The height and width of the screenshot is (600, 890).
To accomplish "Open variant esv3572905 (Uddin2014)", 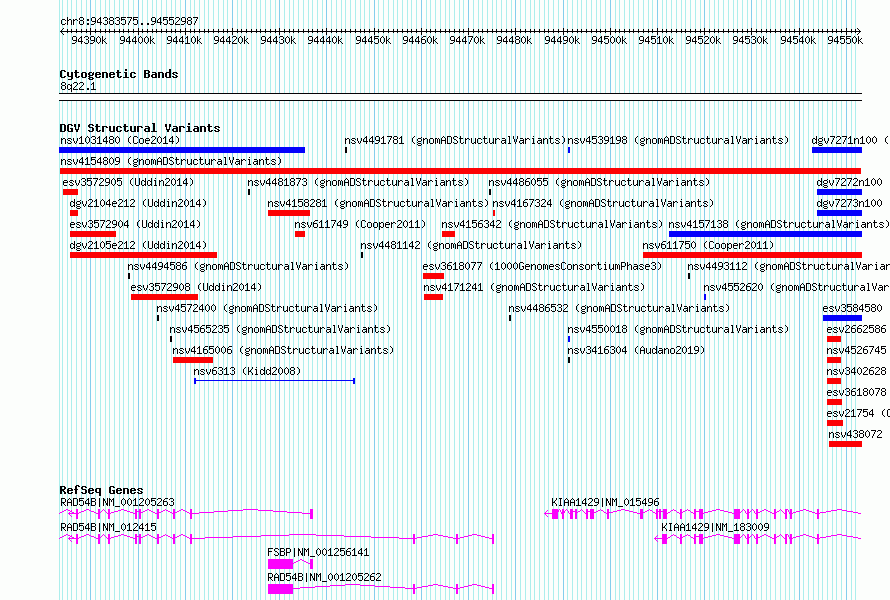I will point(128,182).
